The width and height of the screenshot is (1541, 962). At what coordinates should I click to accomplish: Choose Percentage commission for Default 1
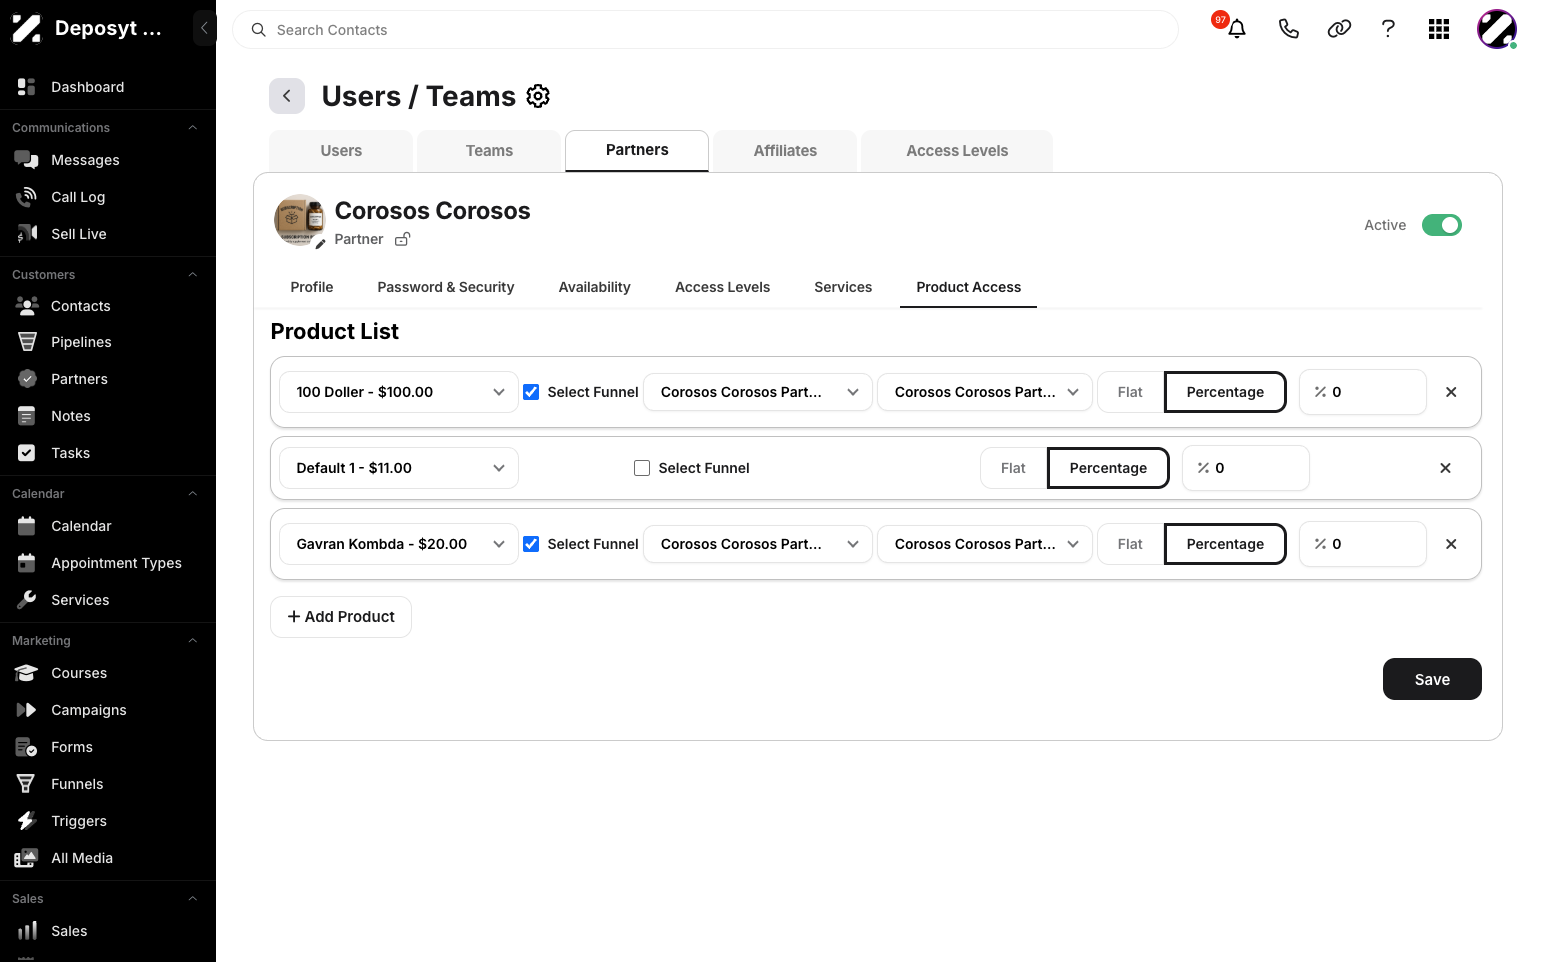tap(1108, 468)
